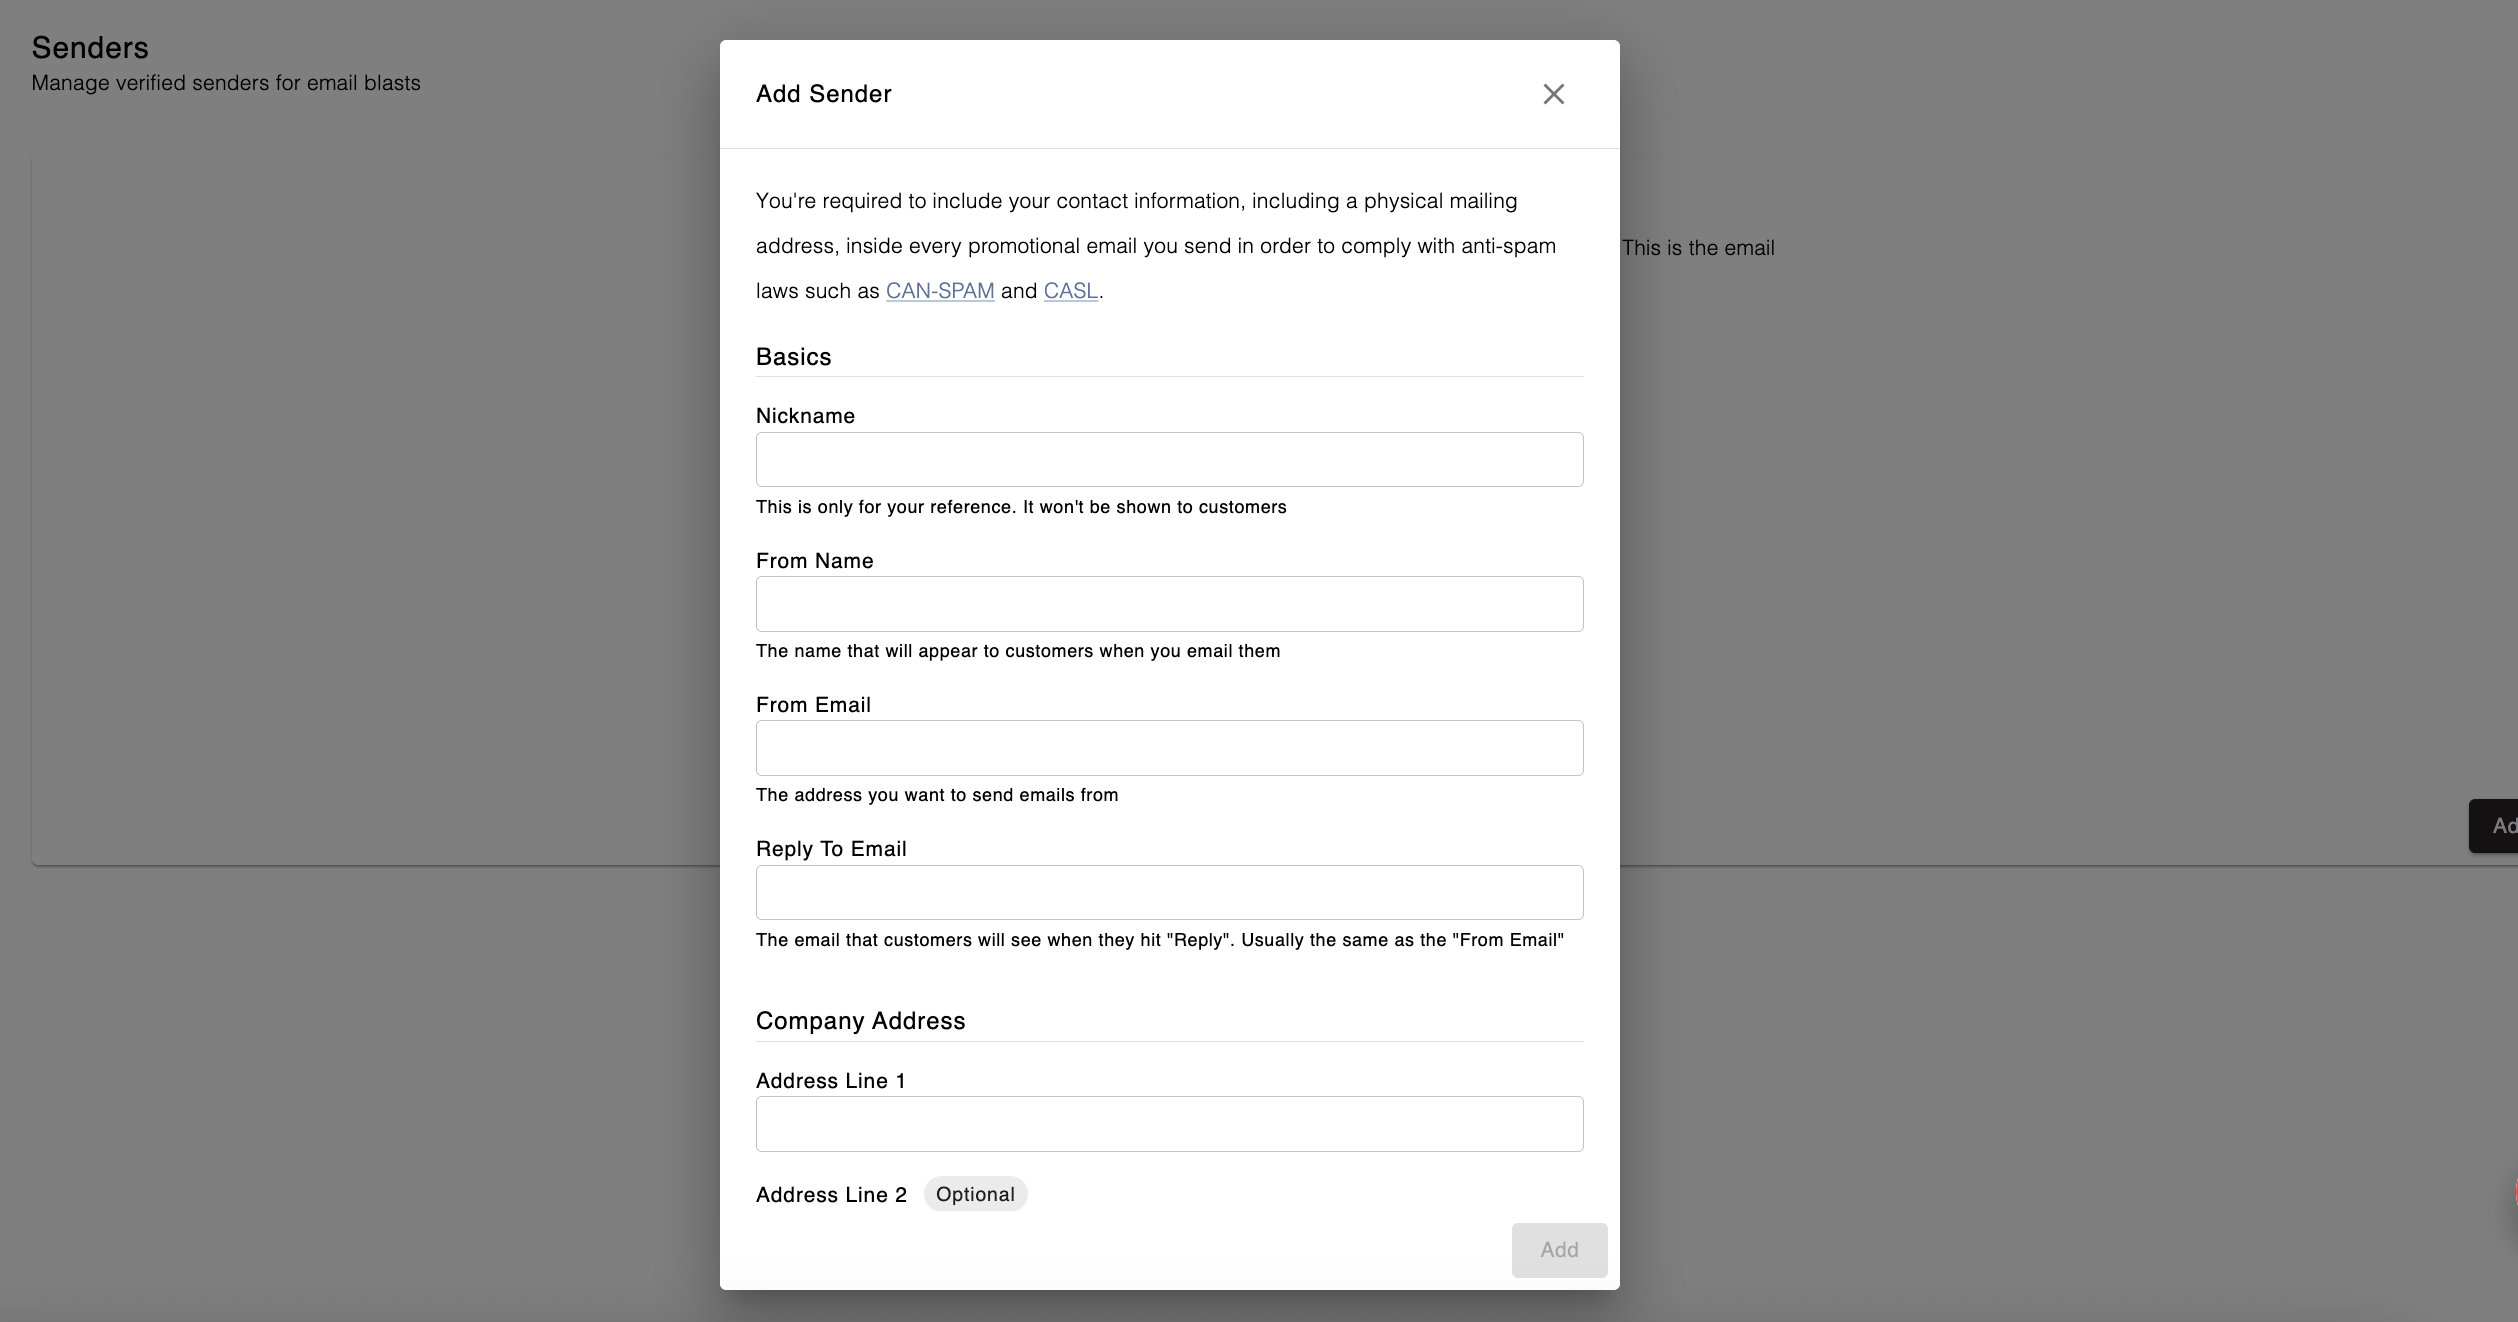The height and width of the screenshot is (1322, 2518).
Task: Click the Optional badge beside Address Line 2
Action: (x=975, y=1194)
